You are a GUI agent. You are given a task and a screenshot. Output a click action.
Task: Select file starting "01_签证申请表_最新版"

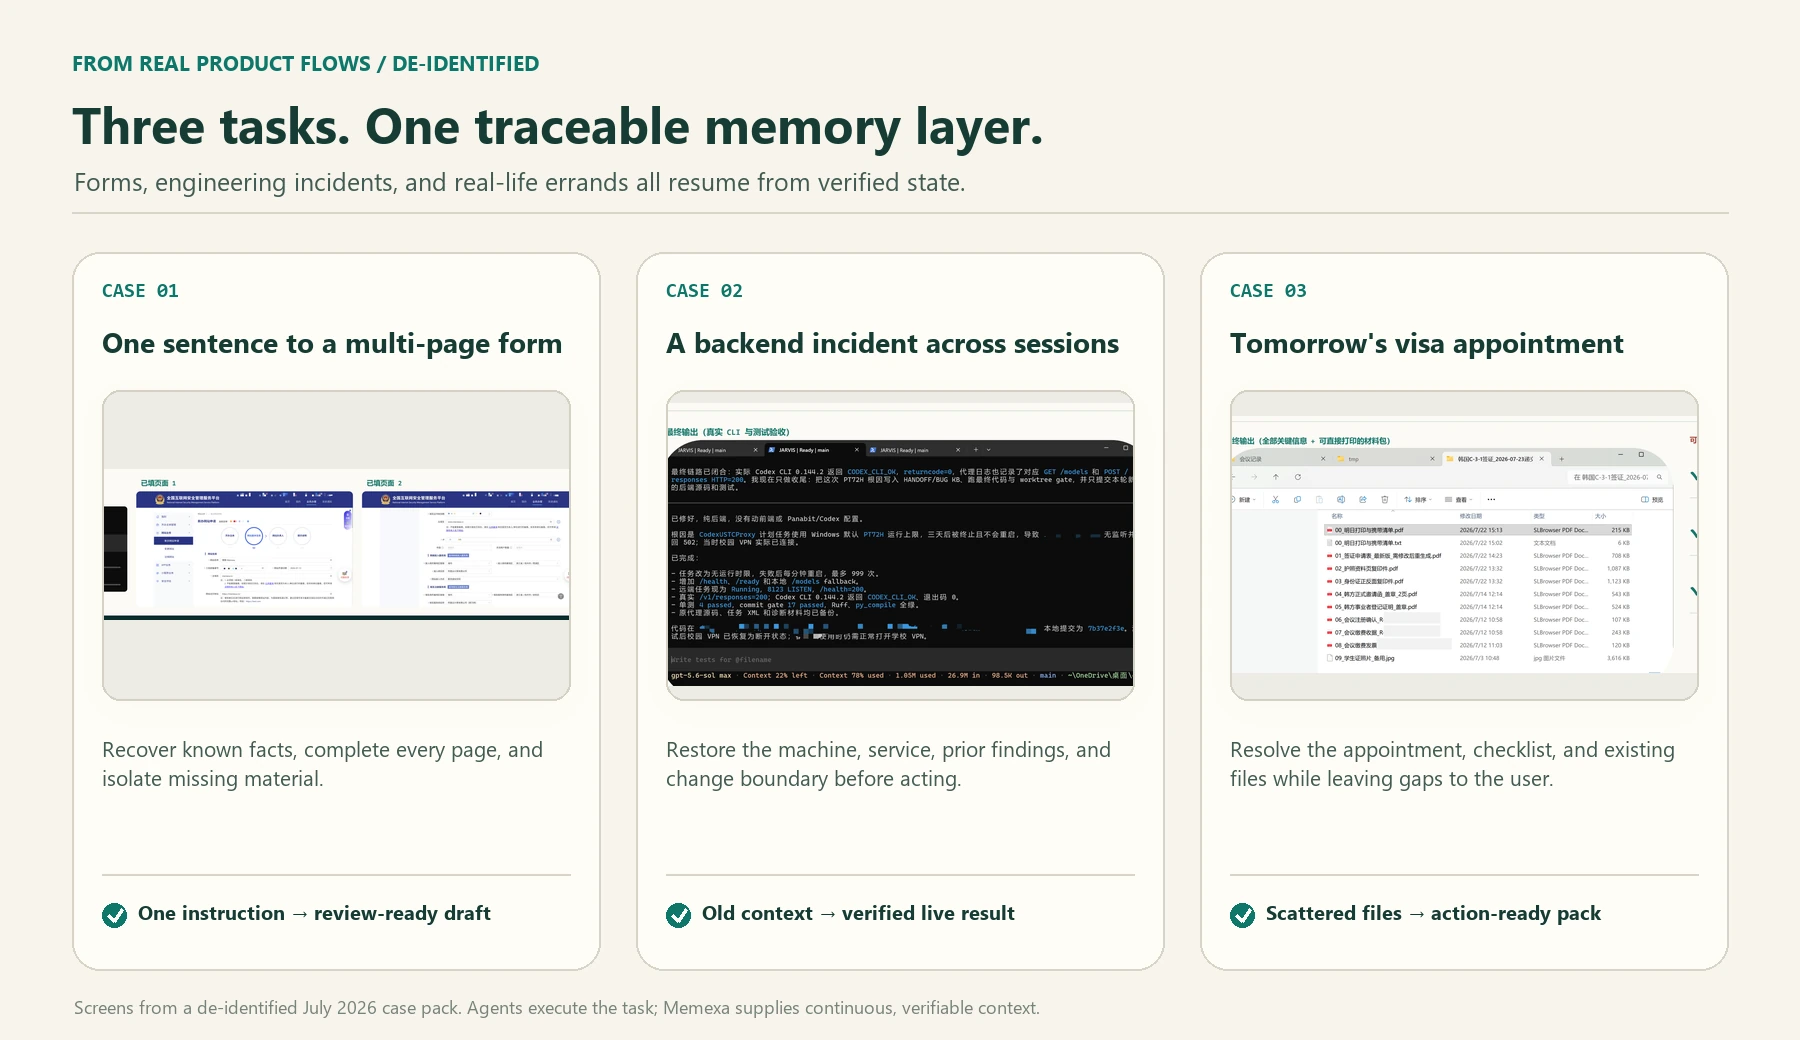click(1478, 556)
